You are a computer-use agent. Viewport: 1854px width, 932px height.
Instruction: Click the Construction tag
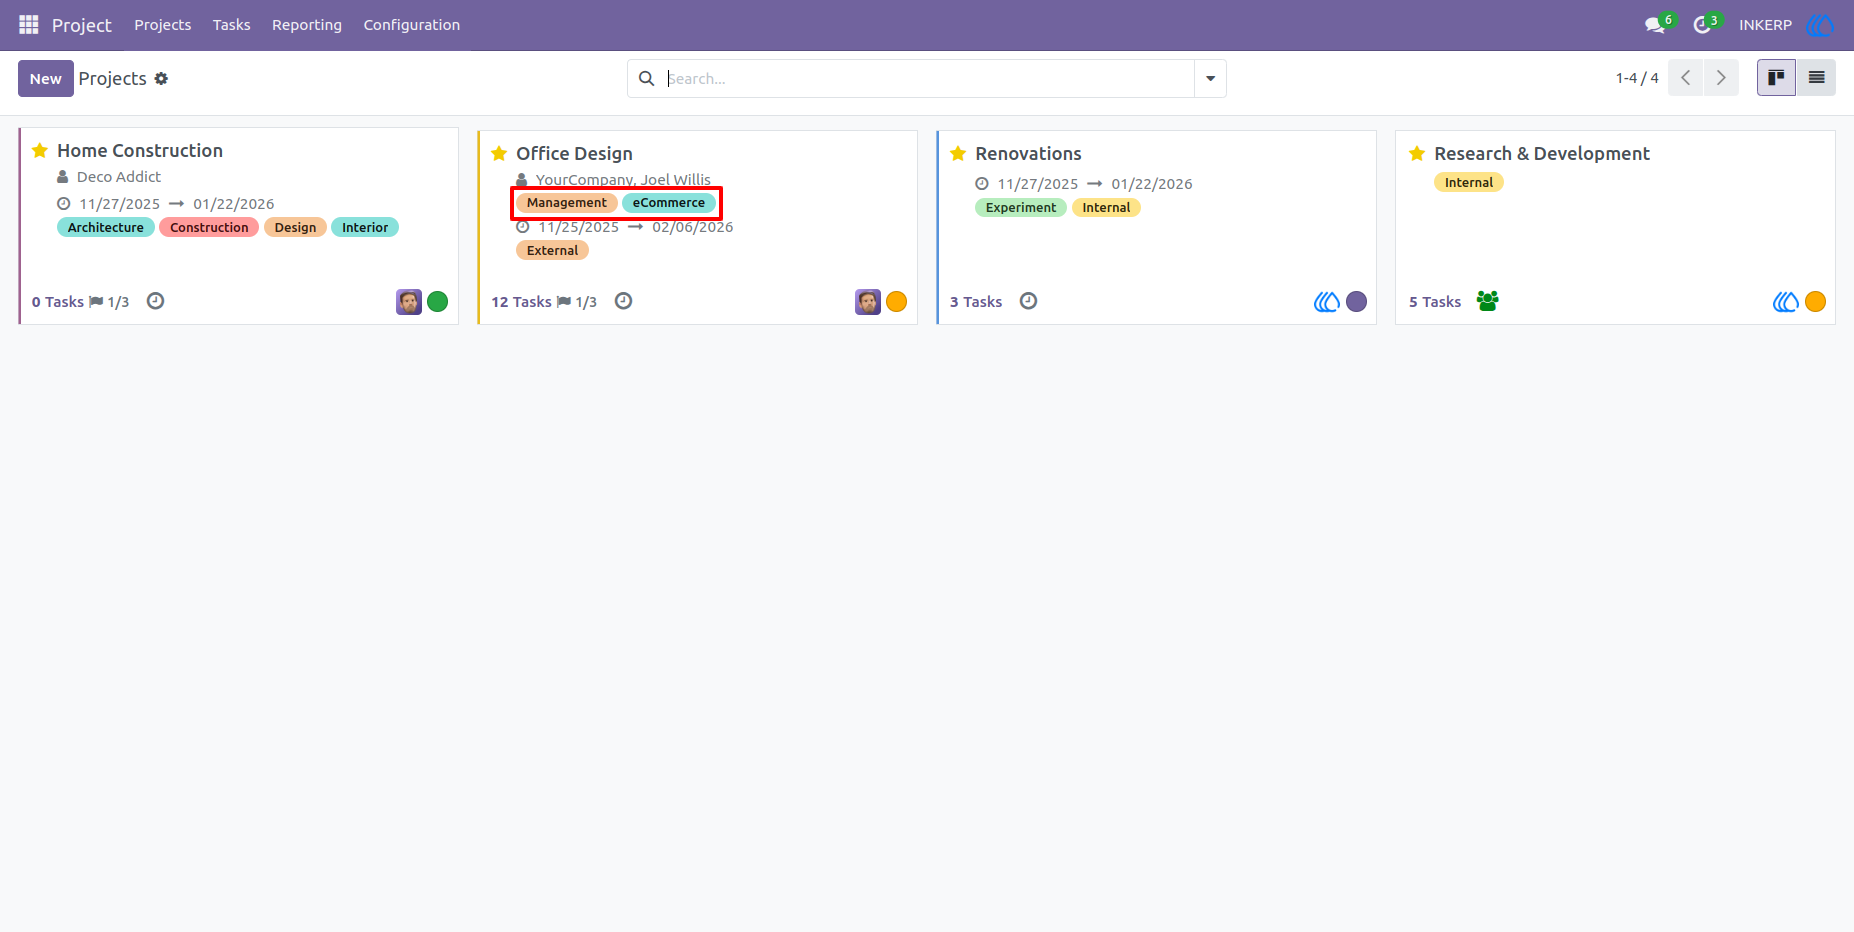coord(209,227)
